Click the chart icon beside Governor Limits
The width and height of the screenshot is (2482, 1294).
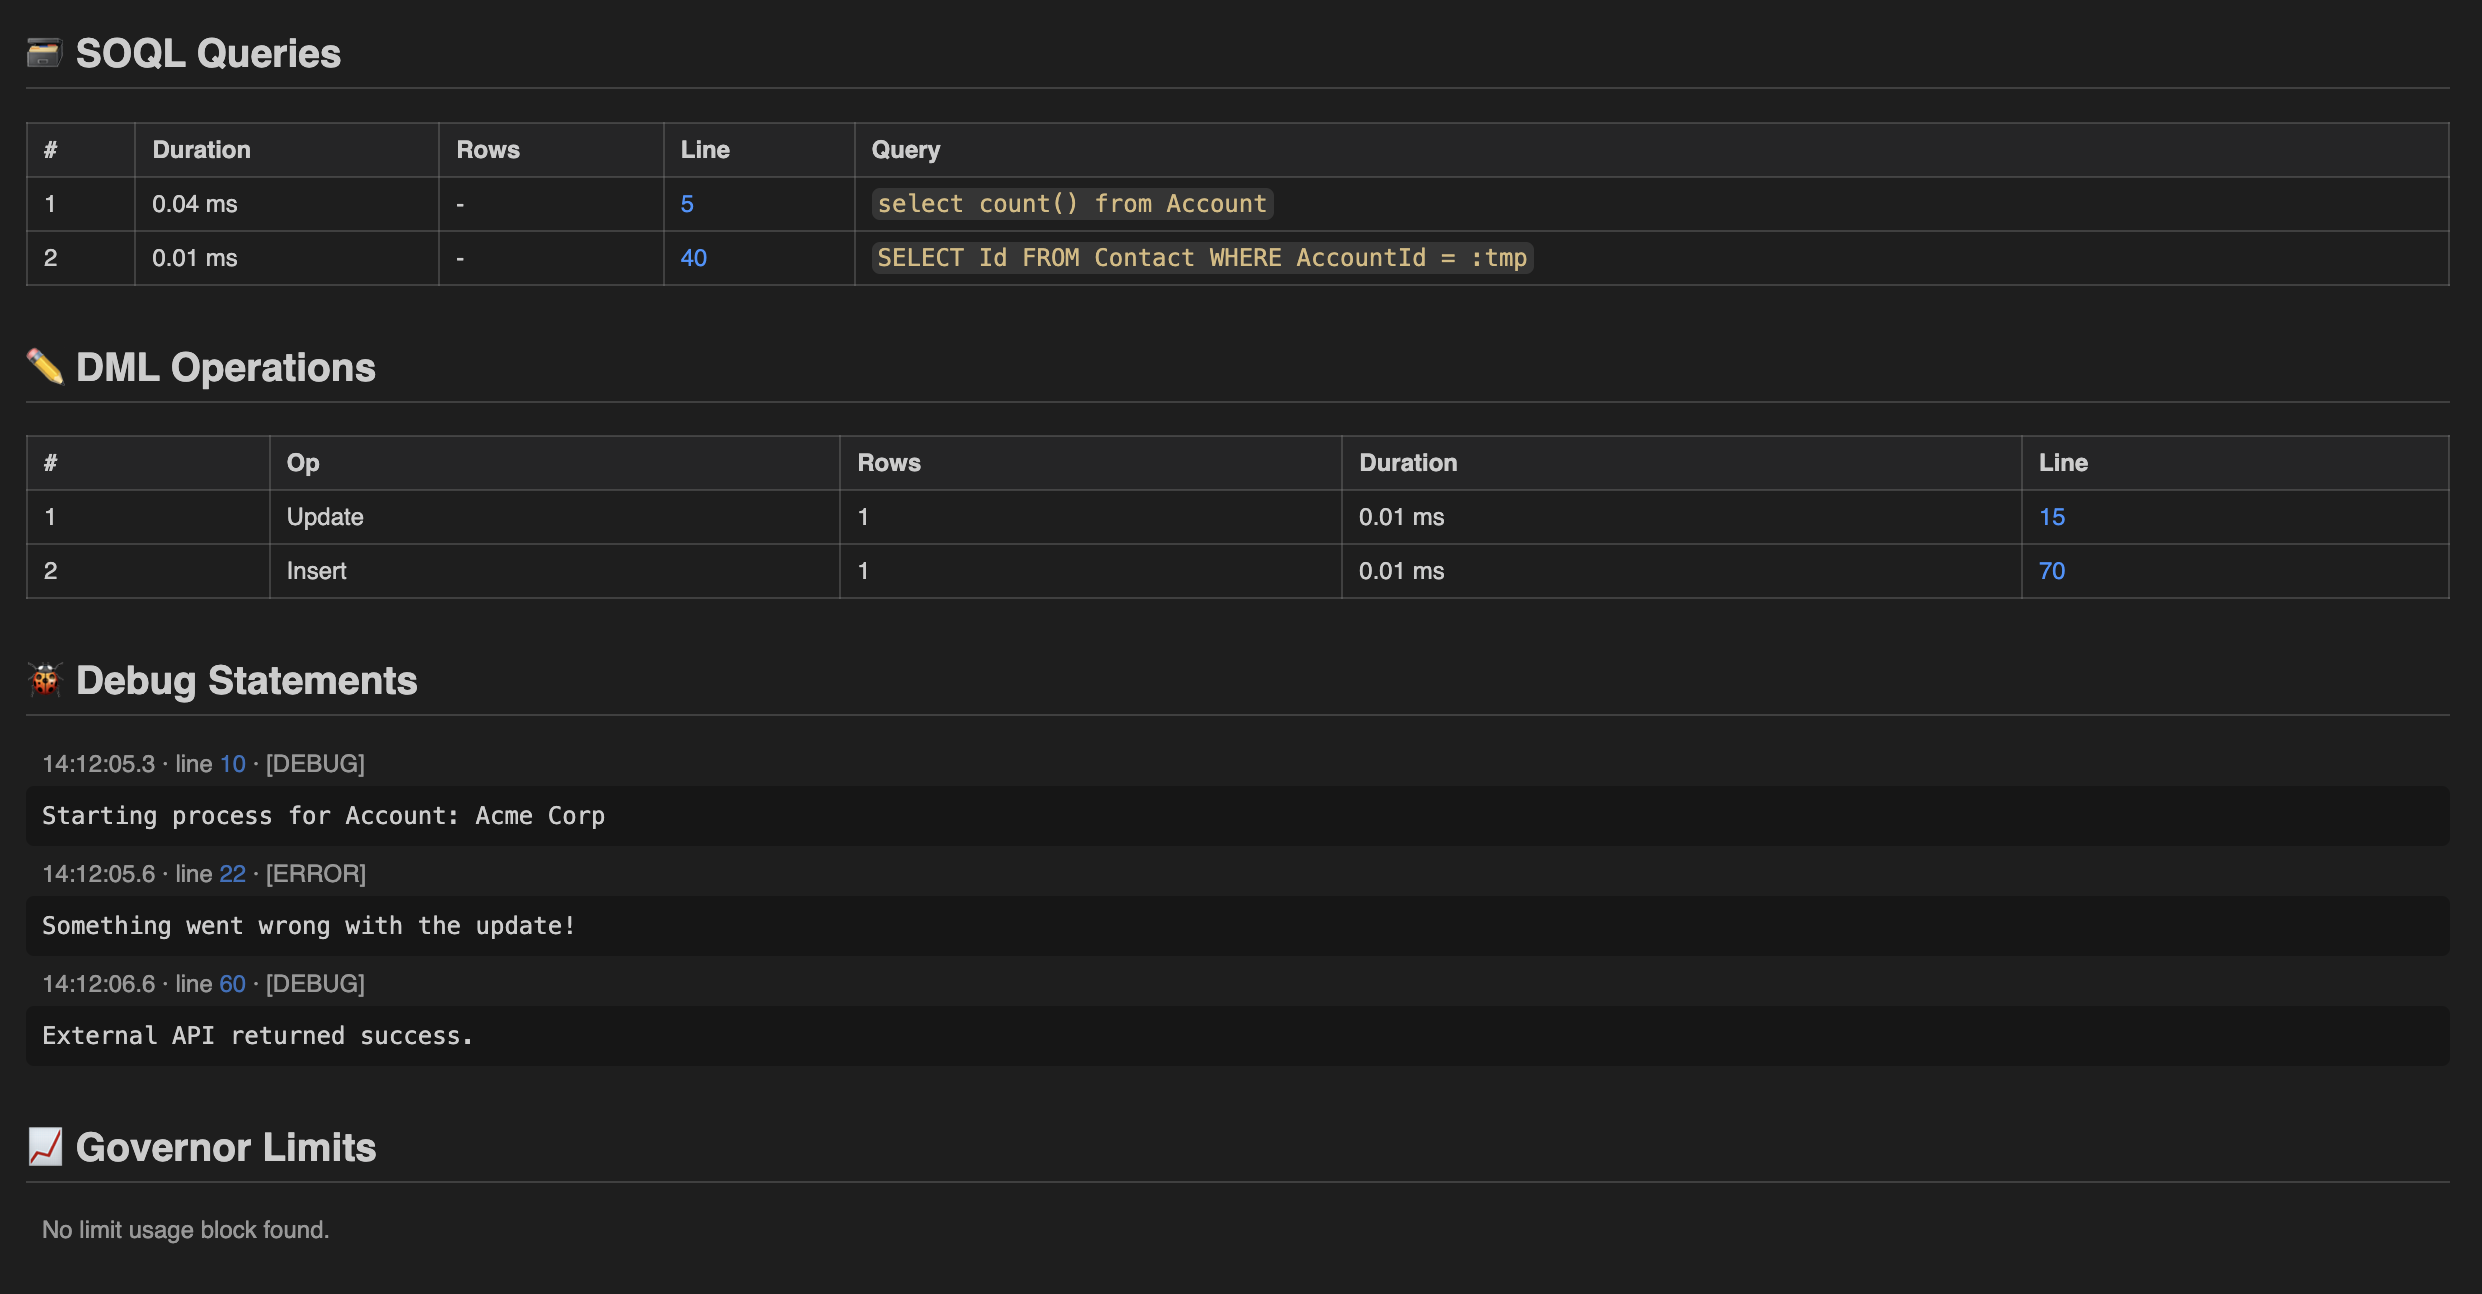point(44,1147)
